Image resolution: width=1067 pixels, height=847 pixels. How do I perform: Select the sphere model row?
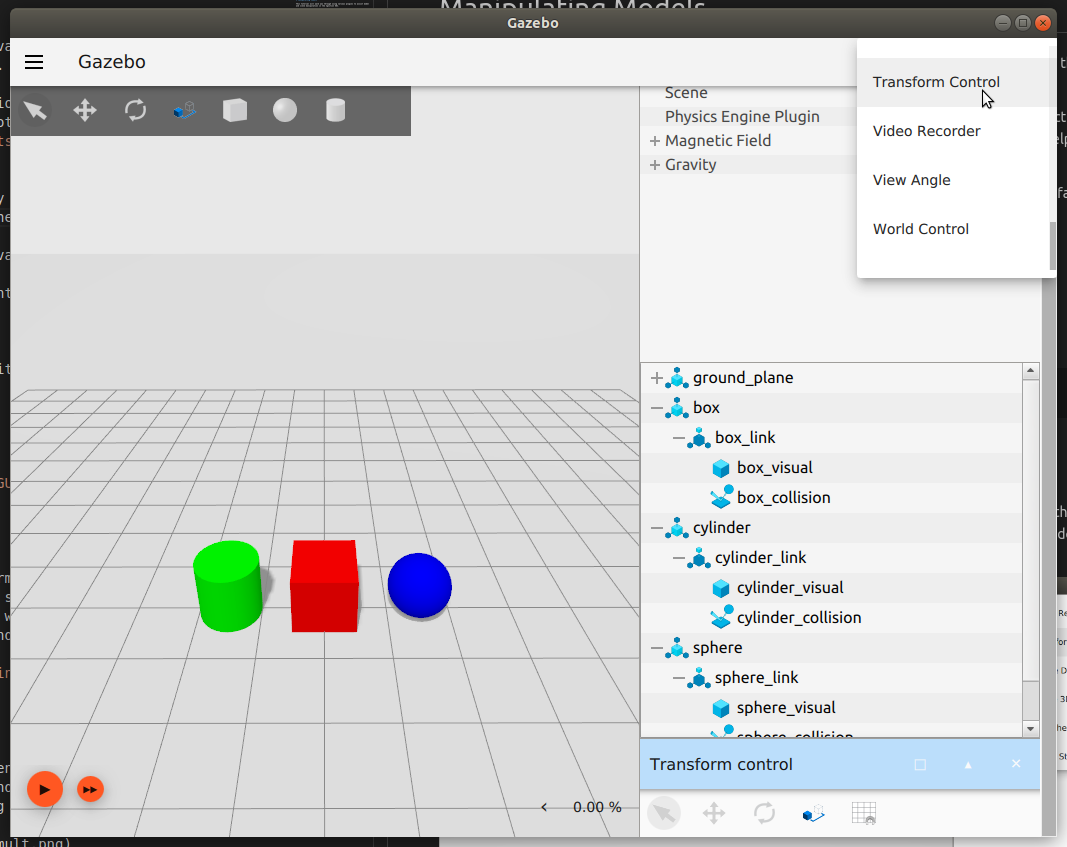tap(831, 648)
